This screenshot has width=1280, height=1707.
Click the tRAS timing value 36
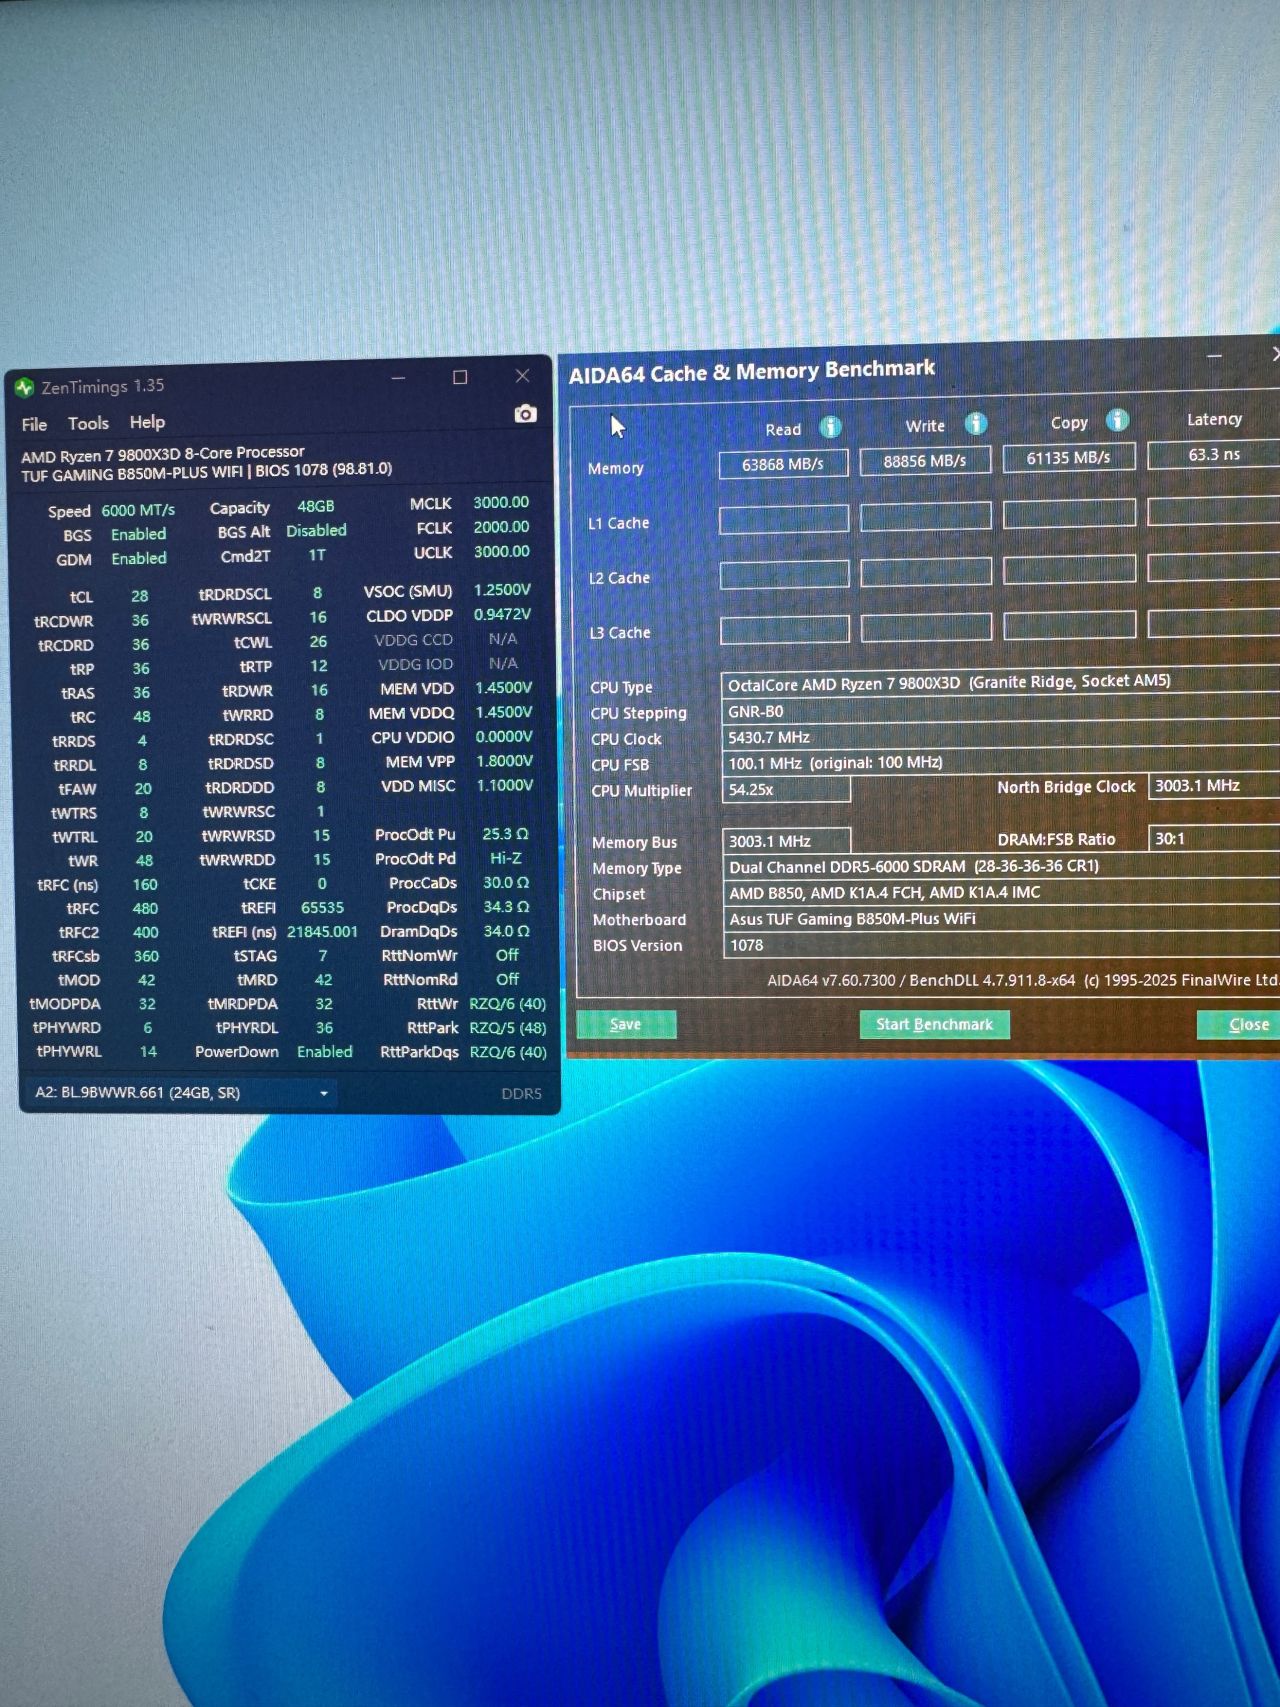coord(142,692)
